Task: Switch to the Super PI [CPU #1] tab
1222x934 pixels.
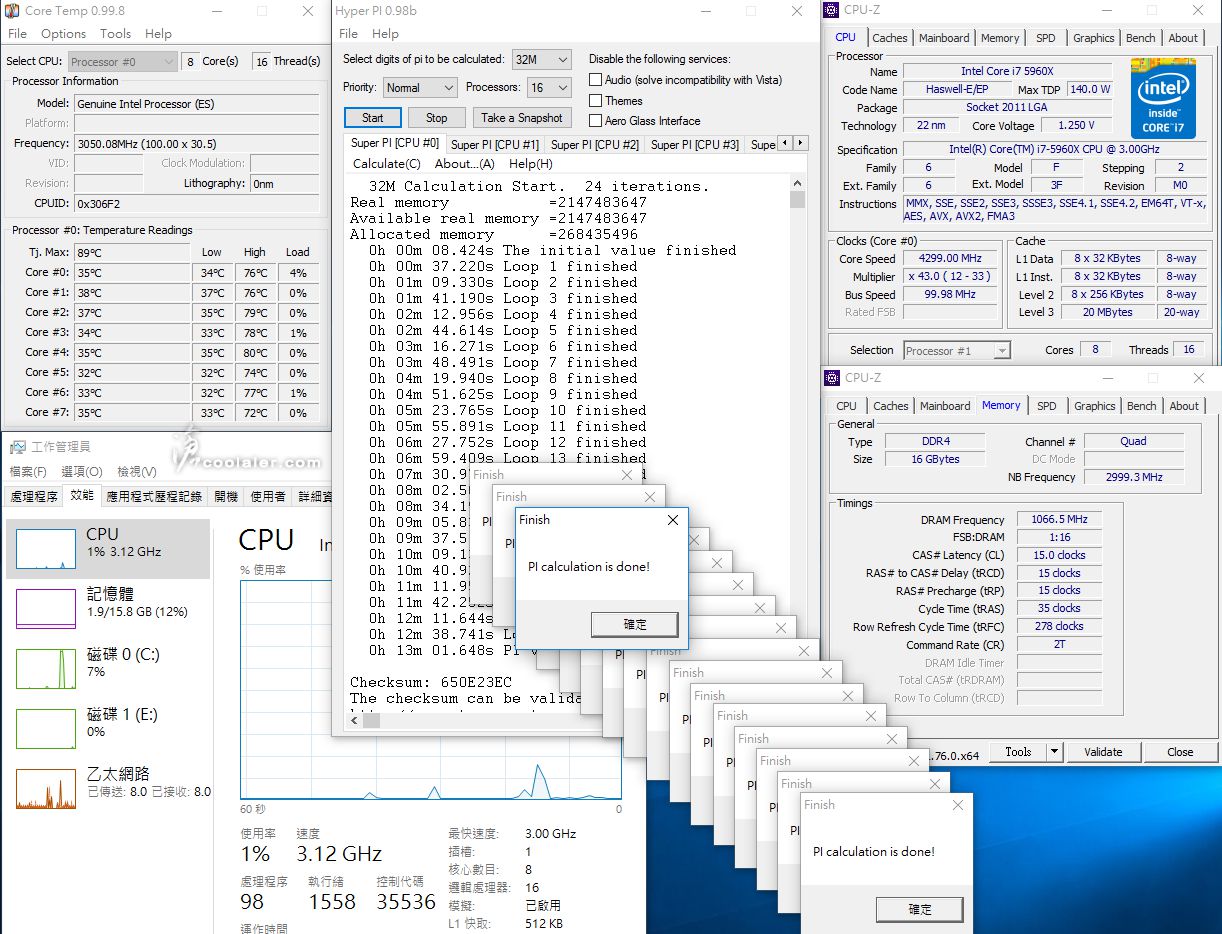Action: (495, 145)
